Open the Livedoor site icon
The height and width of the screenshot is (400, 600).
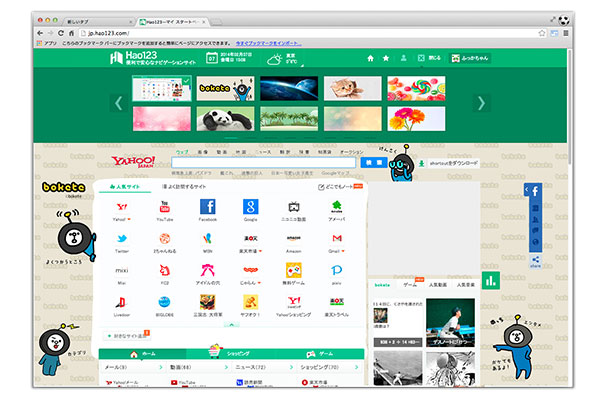point(121,302)
